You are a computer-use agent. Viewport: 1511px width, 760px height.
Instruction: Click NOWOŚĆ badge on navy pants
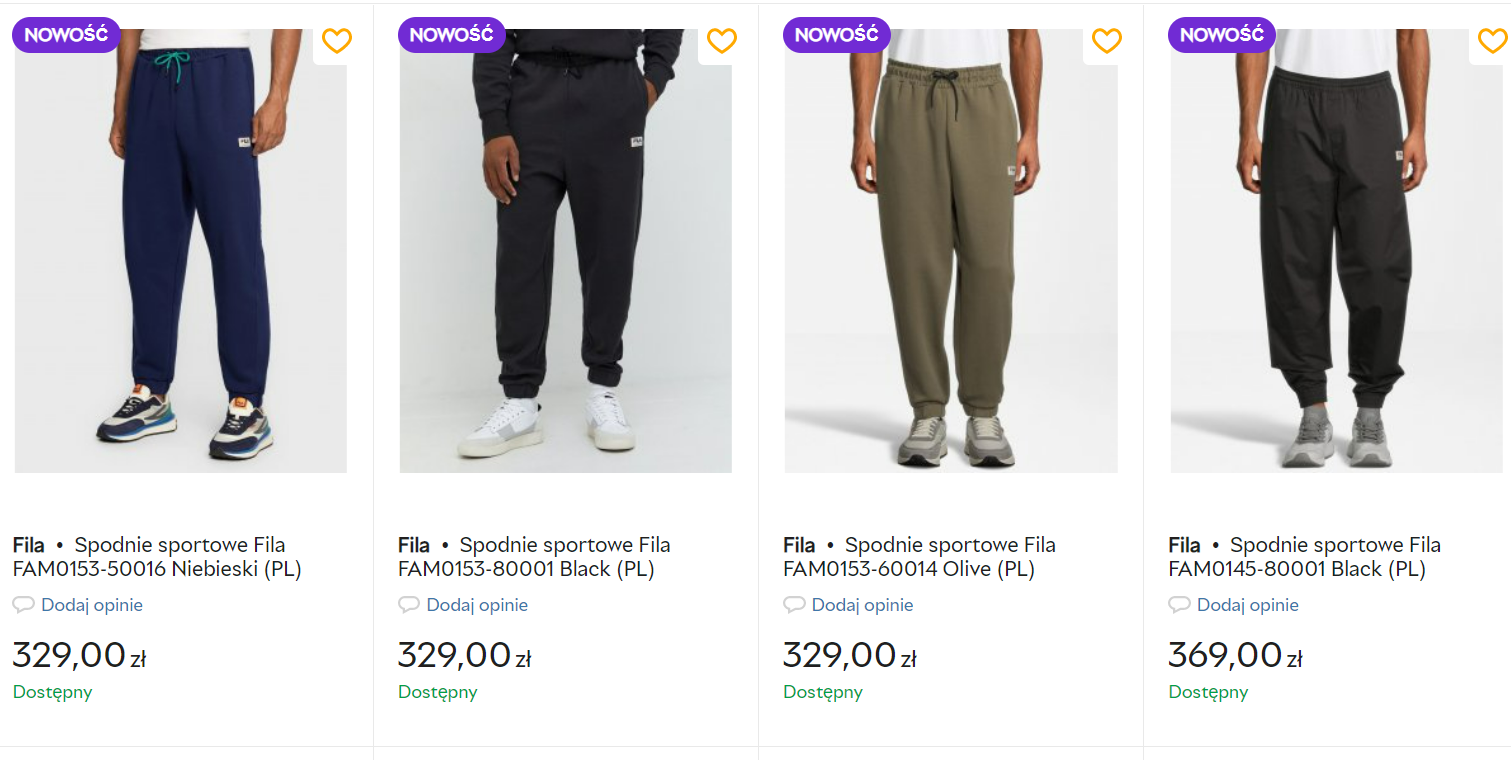[66, 35]
